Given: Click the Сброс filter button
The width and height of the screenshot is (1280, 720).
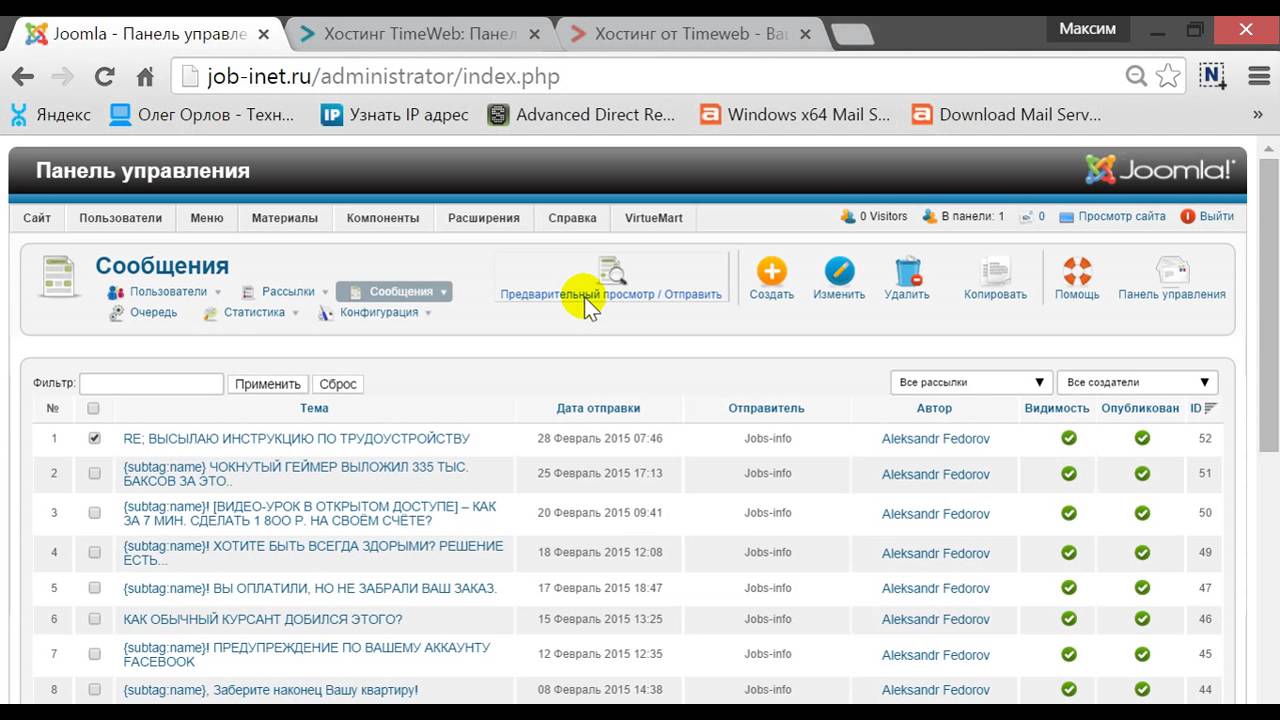Looking at the screenshot, I should (x=338, y=384).
